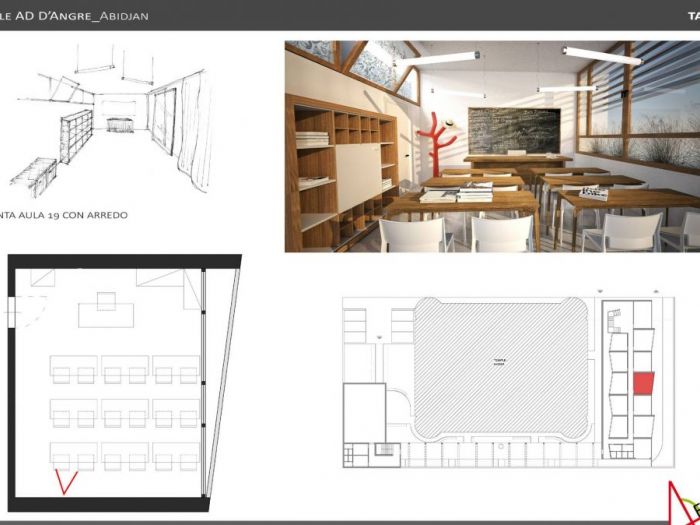
Task: Click the 3D rendered classroom image
Action: 492,146
